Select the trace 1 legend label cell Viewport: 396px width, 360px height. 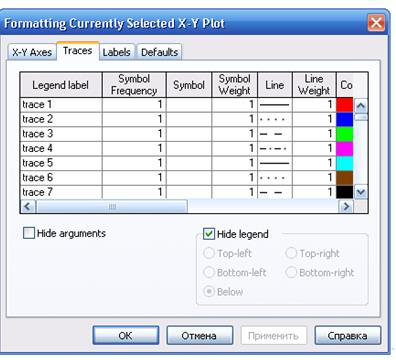point(61,105)
